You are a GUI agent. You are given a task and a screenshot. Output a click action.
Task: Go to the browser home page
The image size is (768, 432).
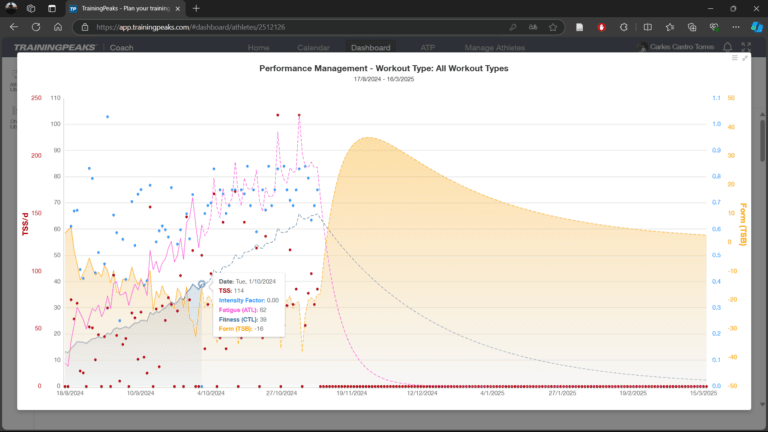(59, 27)
